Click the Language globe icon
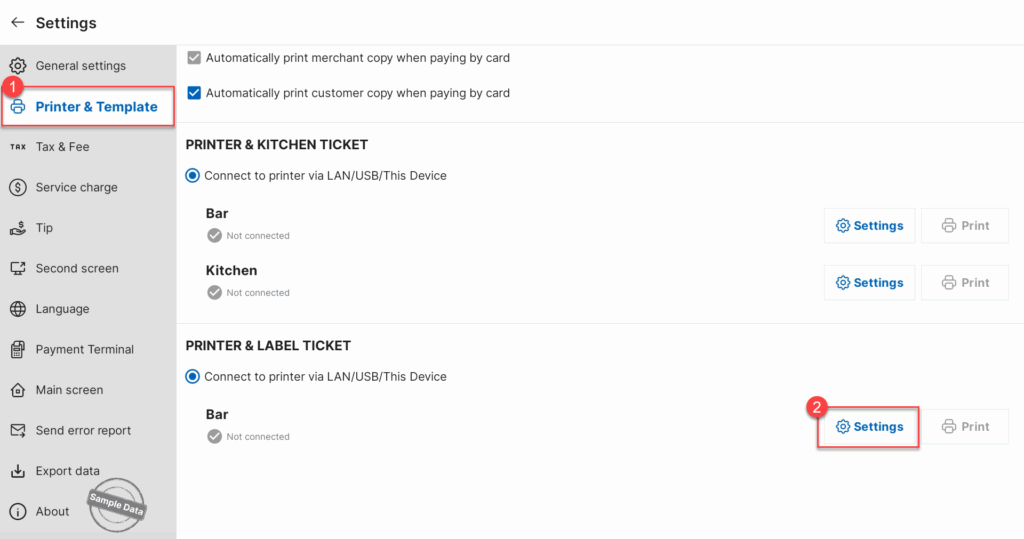The width and height of the screenshot is (1024, 539). (17, 309)
